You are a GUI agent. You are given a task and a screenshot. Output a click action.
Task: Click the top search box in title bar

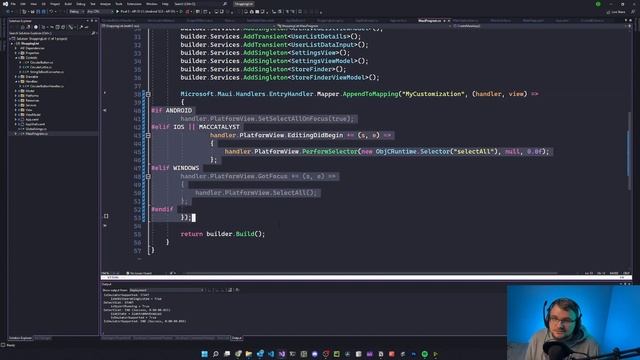click(x=200, y=4)
